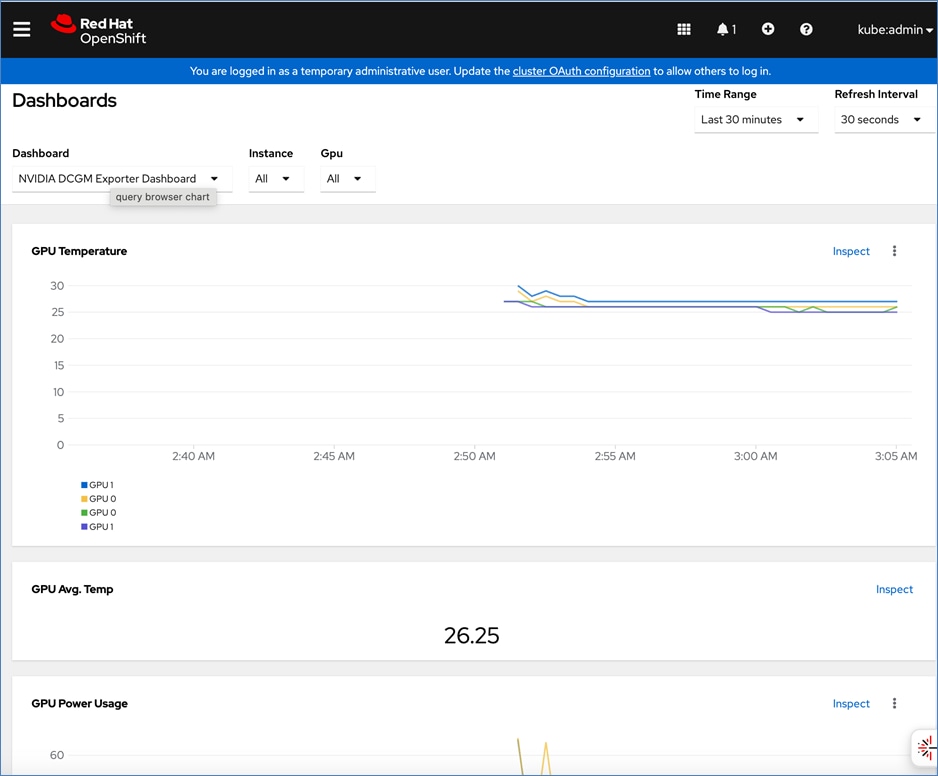Open the Gpu filter dropdown
This screenshot has width=938, height=776.
(x=348, y=179)
